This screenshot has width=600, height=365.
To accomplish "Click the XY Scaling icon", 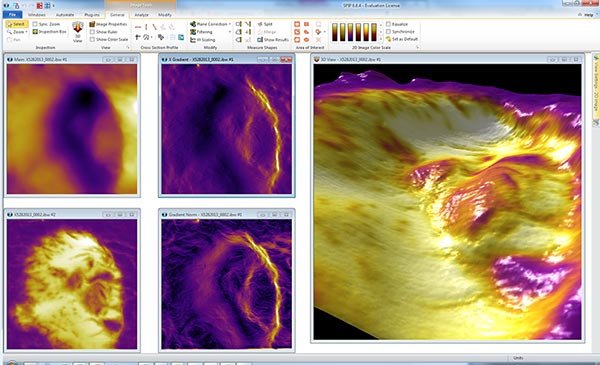I will coord(193,39).
